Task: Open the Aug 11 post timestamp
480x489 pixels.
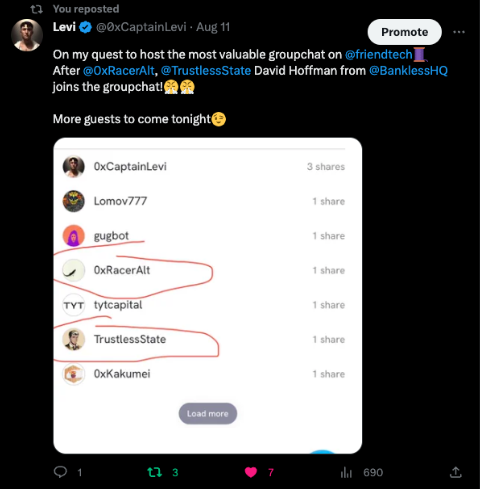Action: coord(213,27)
